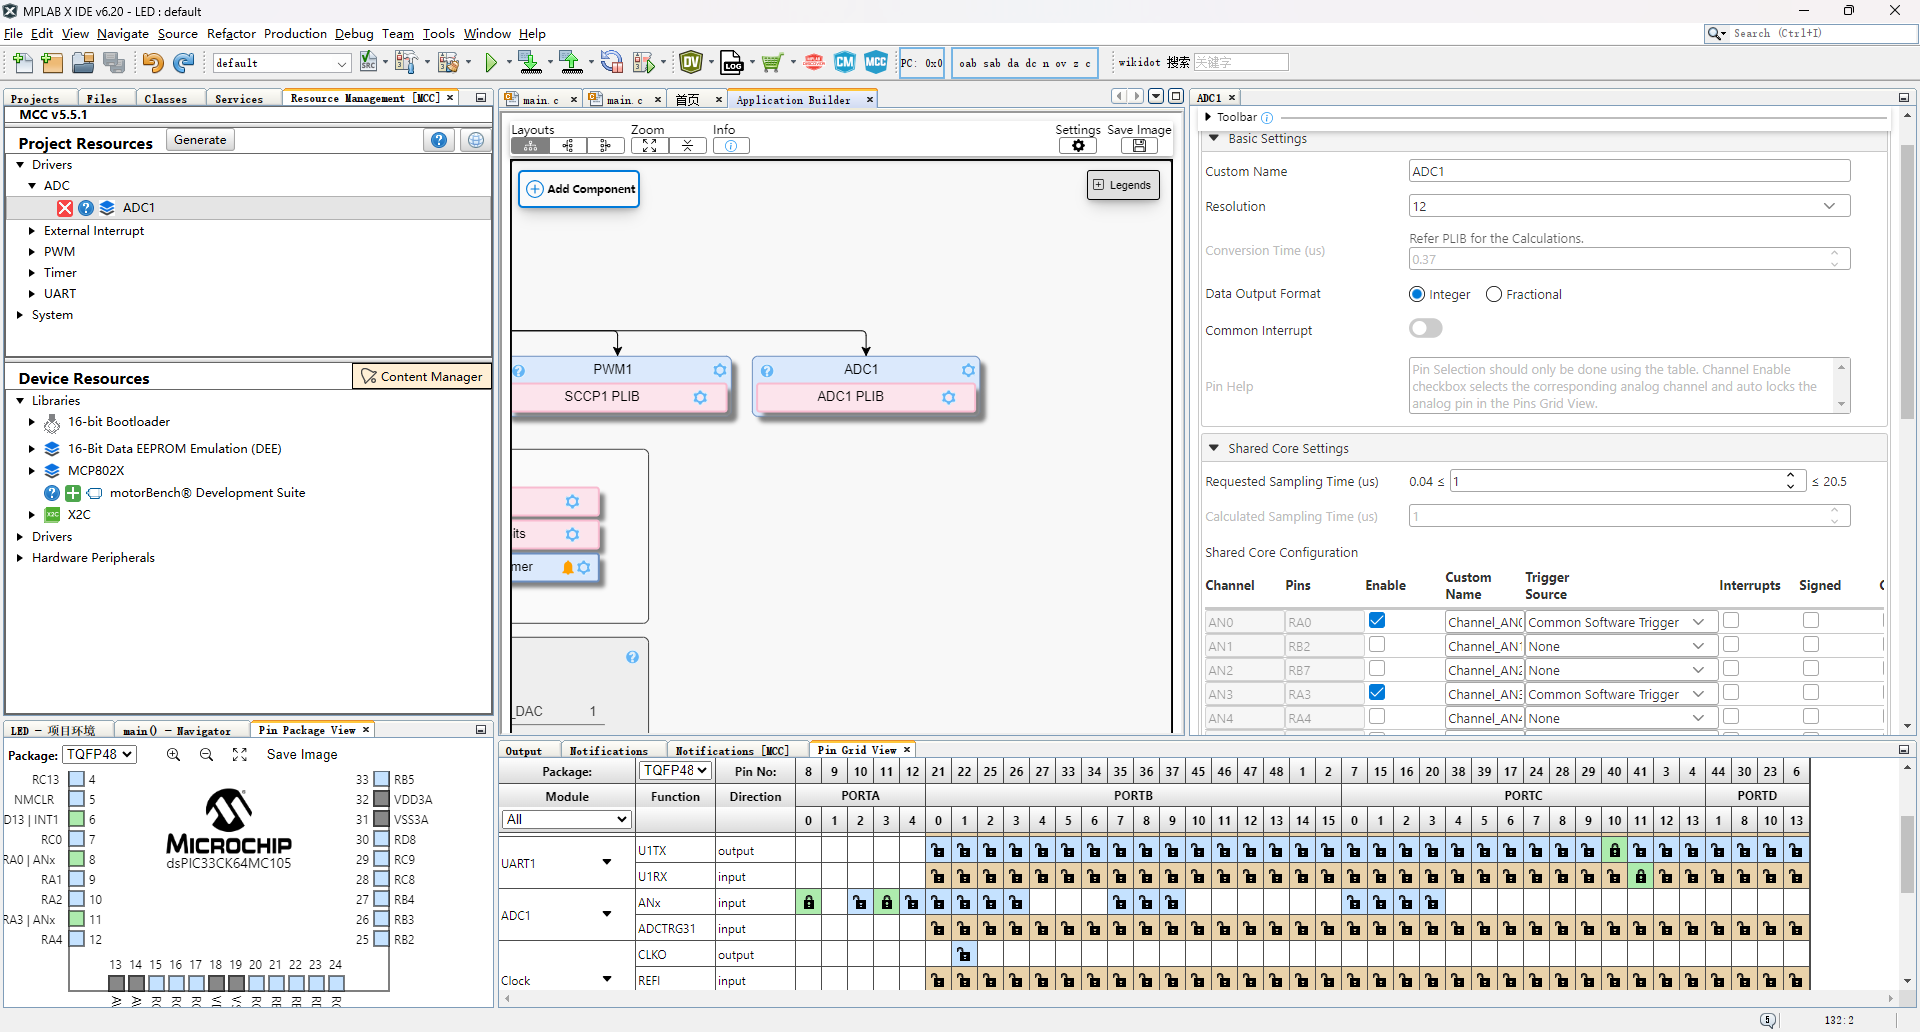This screenshot has height=1032, width=1920.
Task: Click the green Run Project arrow
Action: tap(491, 63)
